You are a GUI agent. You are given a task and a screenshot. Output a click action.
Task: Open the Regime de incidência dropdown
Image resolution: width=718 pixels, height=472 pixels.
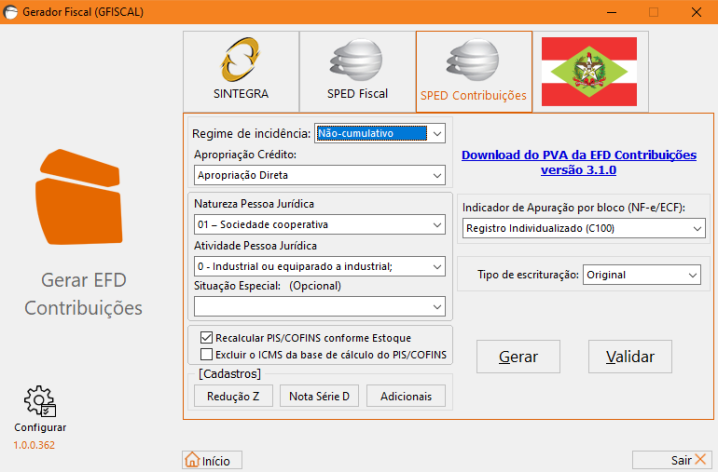pyautogui.click(x=380, y=133)
